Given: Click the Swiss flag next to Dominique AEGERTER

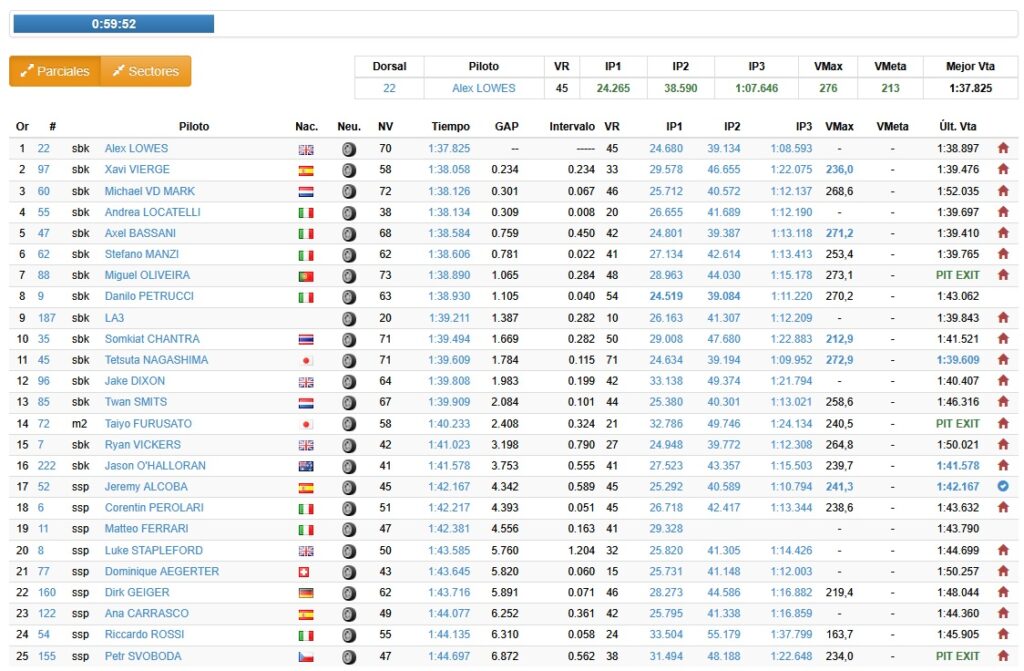Looking at the screenshot, I should pyautogui.click(x=306, y=572).
